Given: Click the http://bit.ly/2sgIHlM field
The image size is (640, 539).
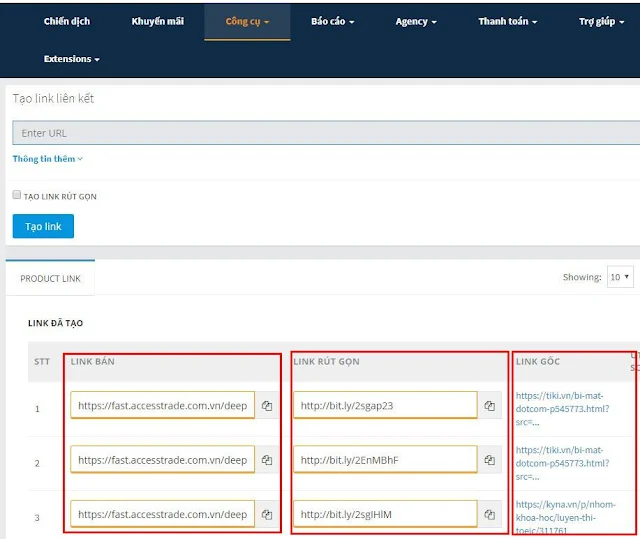Looking at the screenshot, I should point(385,514).
